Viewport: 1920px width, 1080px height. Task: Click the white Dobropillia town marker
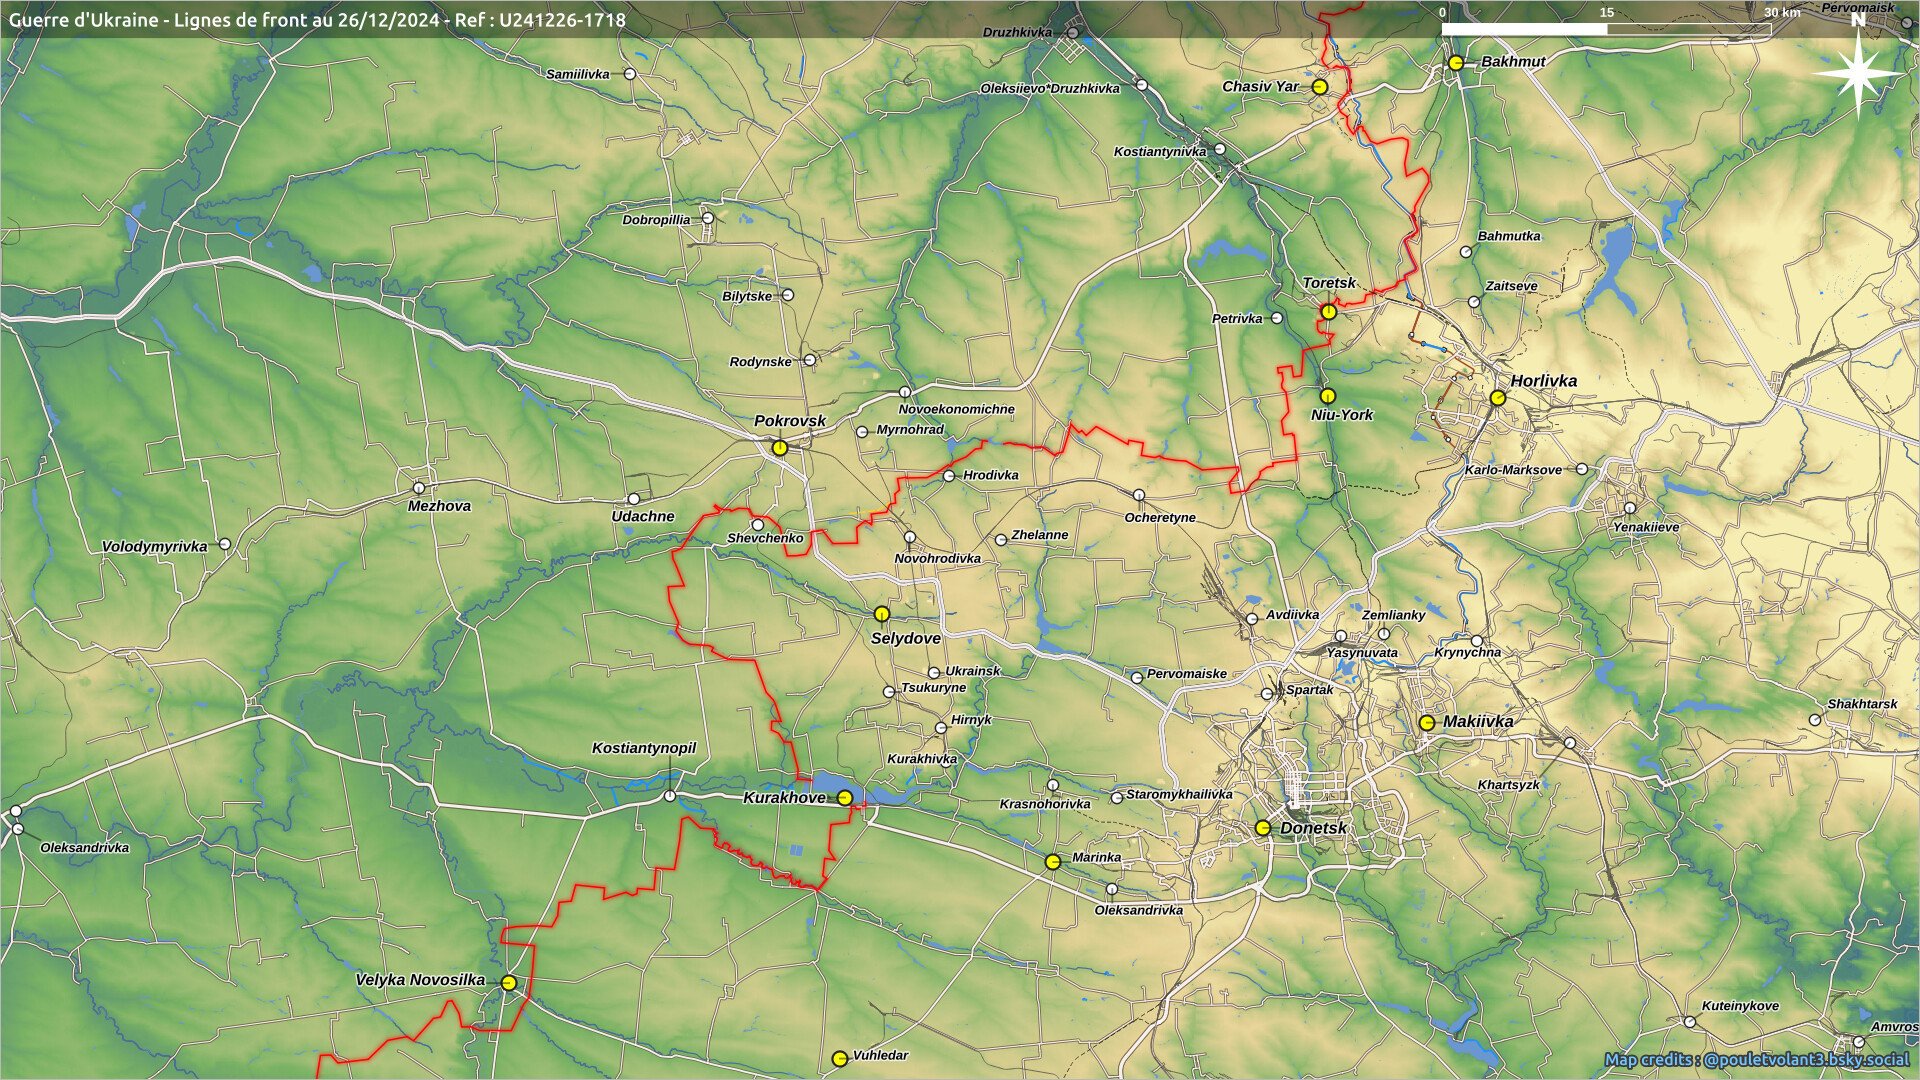tap(708, 218)
